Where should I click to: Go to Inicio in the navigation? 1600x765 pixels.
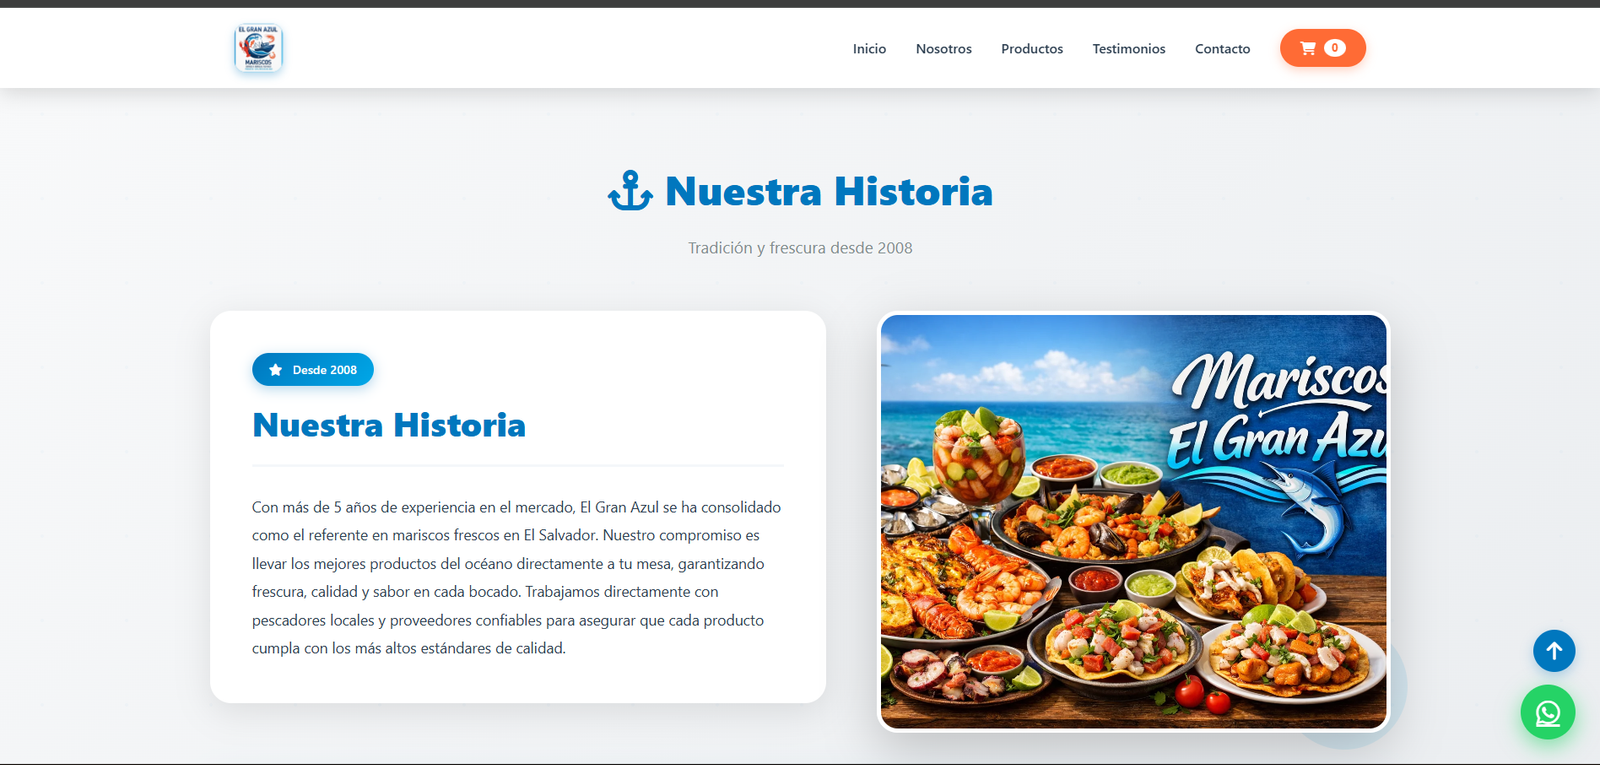pos(869,49)
